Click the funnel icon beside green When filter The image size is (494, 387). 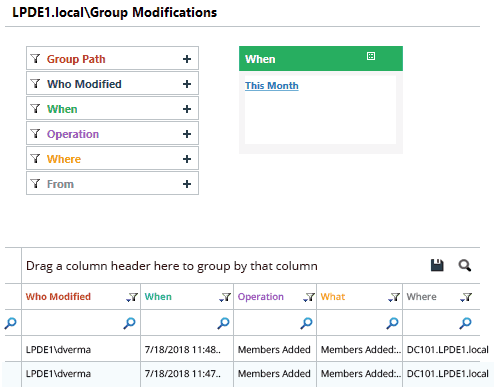click(x=35, y=109)
